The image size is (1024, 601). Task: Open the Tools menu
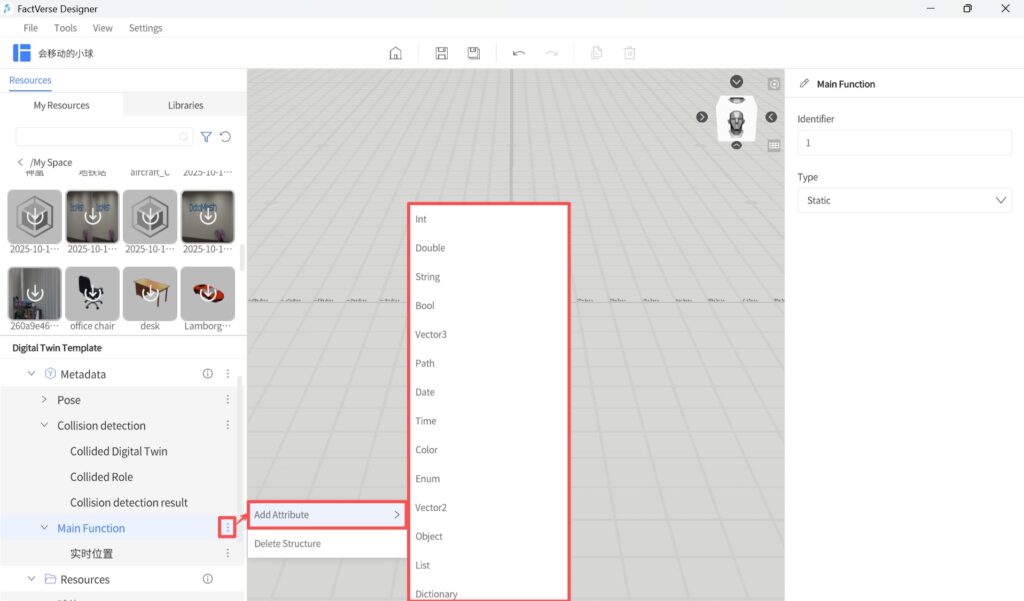[x=65, y=27]
